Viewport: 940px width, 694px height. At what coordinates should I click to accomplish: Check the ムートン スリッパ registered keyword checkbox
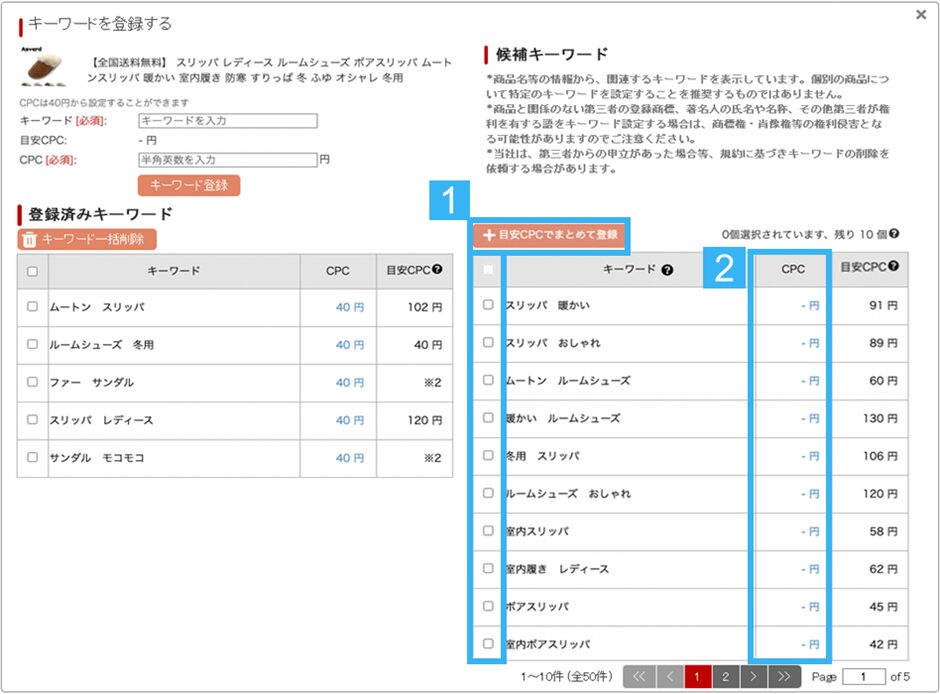(x=32, y=307)
